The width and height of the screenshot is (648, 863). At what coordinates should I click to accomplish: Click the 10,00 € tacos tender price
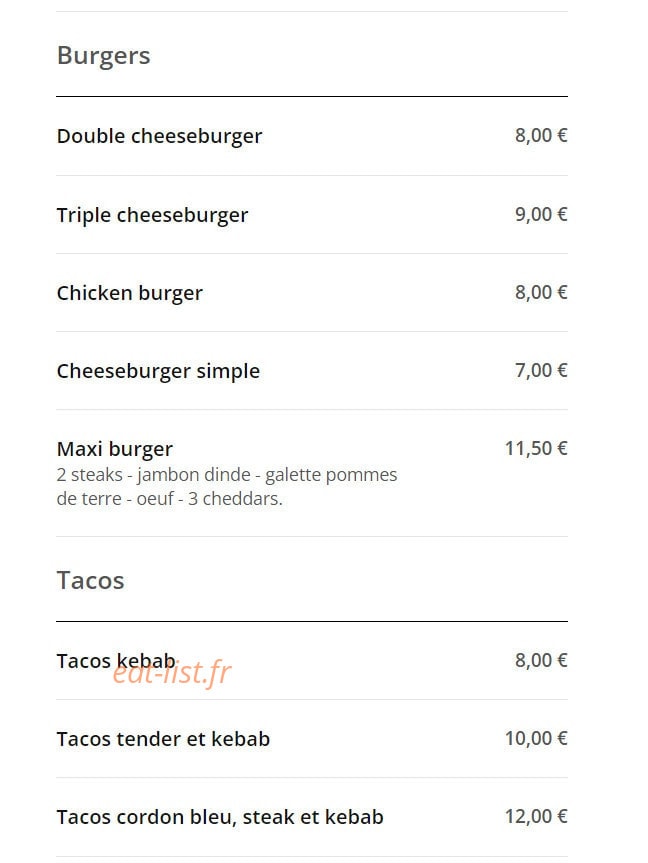(536, 739)
